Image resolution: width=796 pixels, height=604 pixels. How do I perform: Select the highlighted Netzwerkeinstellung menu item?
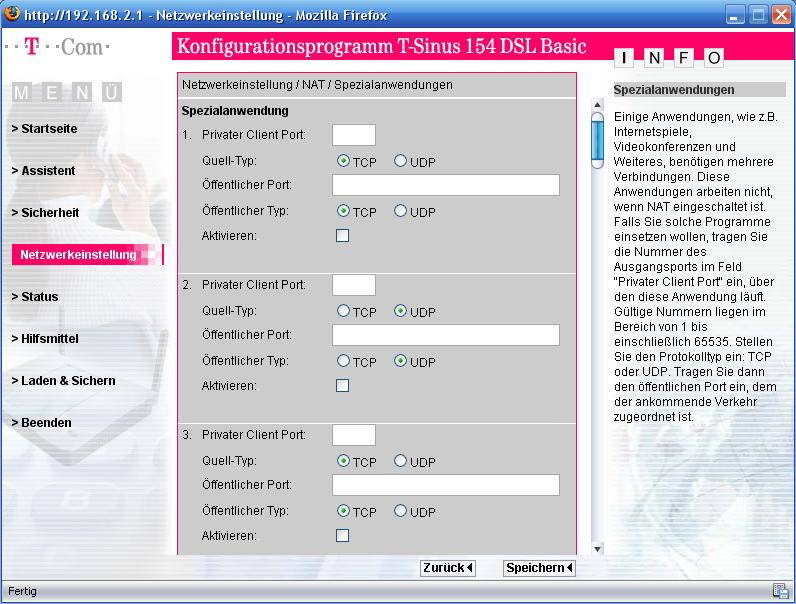(87, 255)
